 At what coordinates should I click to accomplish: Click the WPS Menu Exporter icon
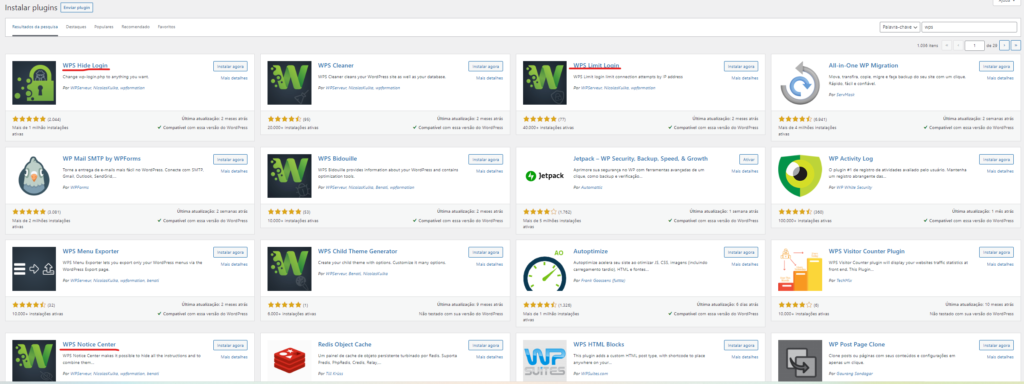click(x=34, y=269)
